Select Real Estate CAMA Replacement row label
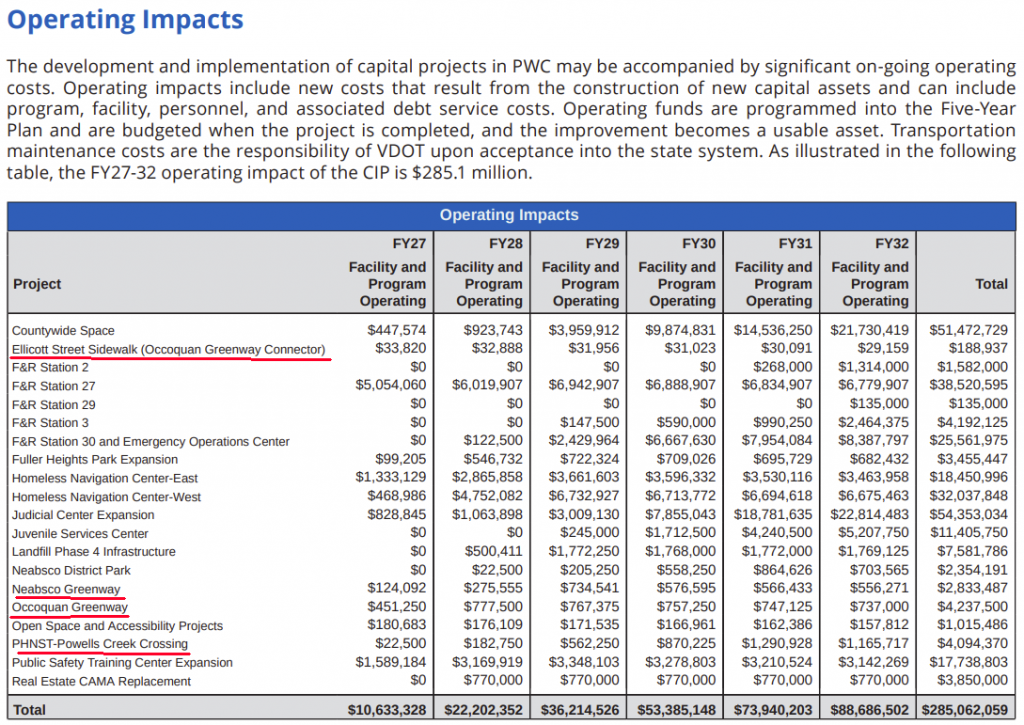 tap(101, 681)
